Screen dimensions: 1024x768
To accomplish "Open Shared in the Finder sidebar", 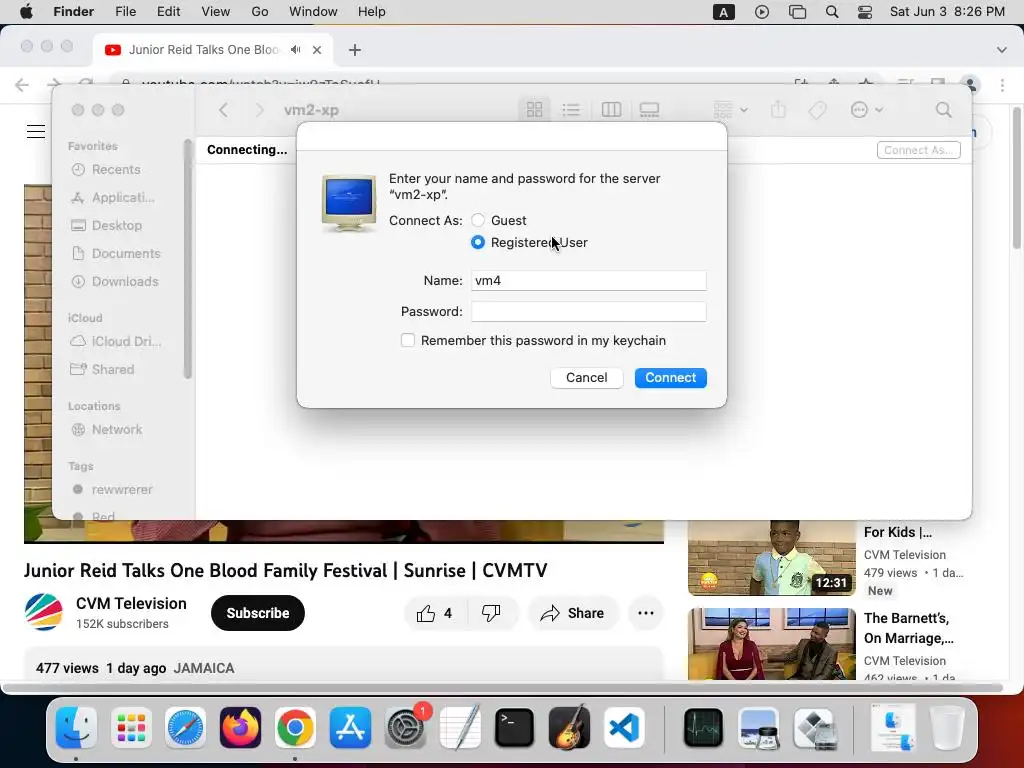I will tap(103, 370).
